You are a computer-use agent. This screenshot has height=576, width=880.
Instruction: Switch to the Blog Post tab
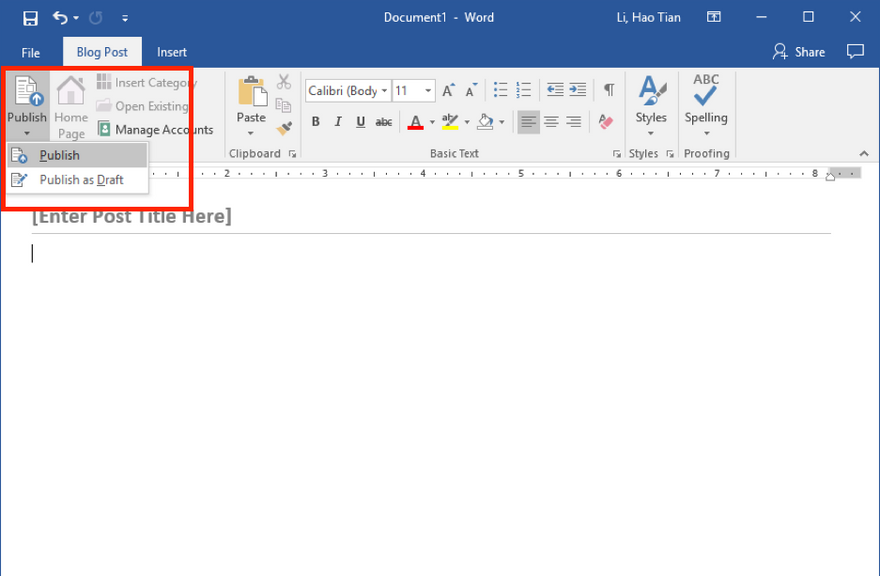[102, 52]
